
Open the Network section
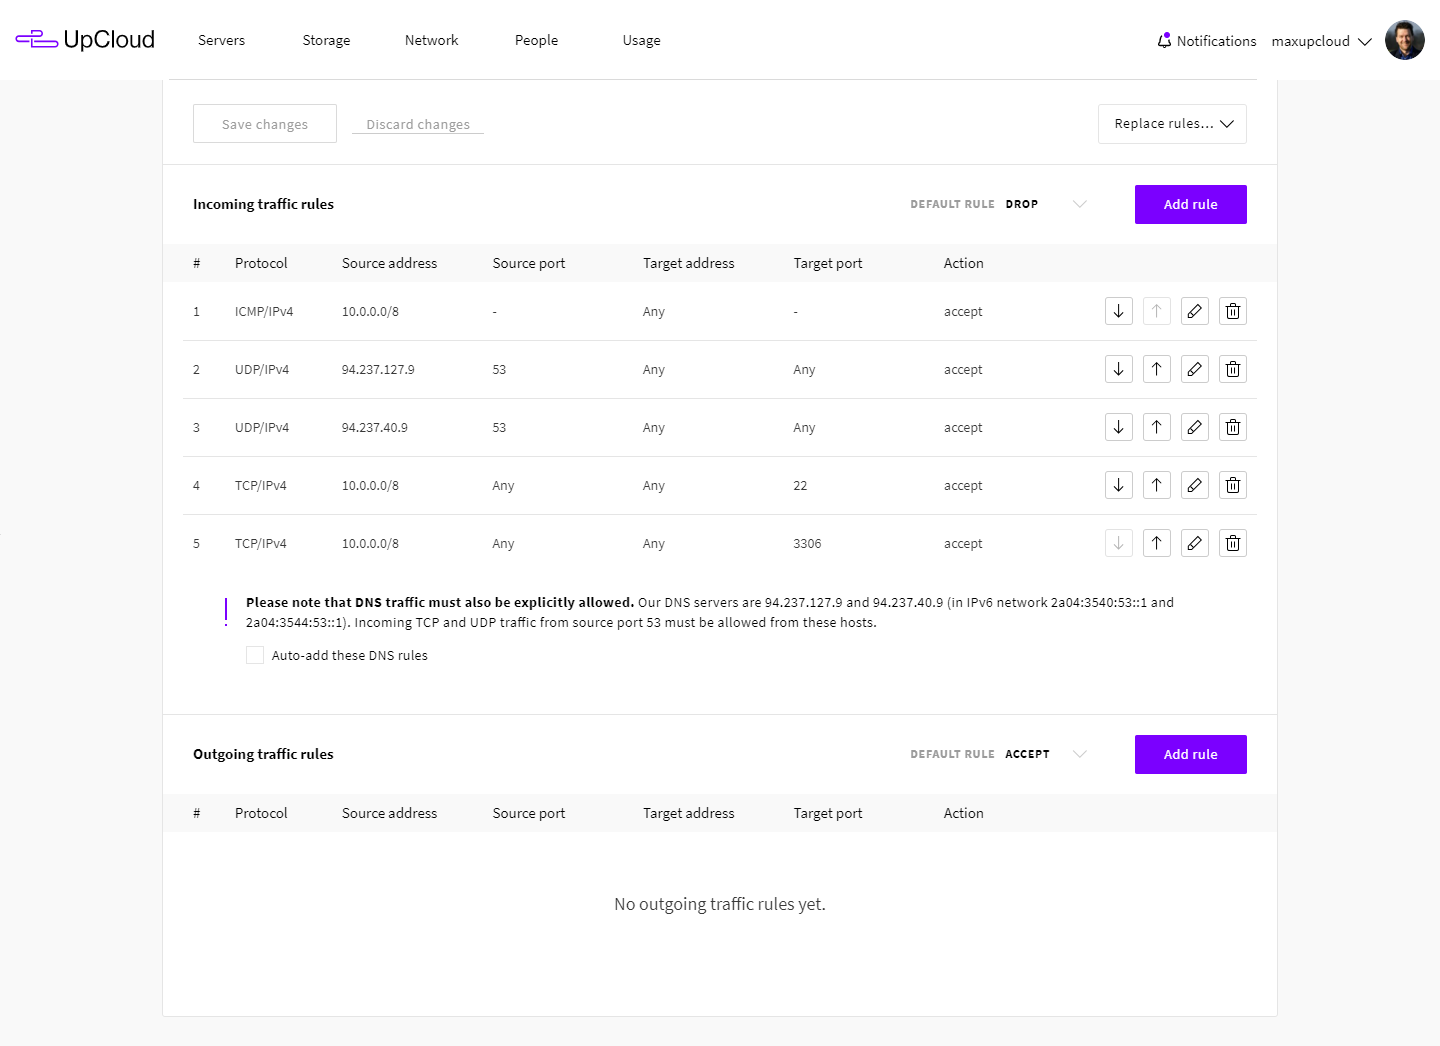(431, 40)
